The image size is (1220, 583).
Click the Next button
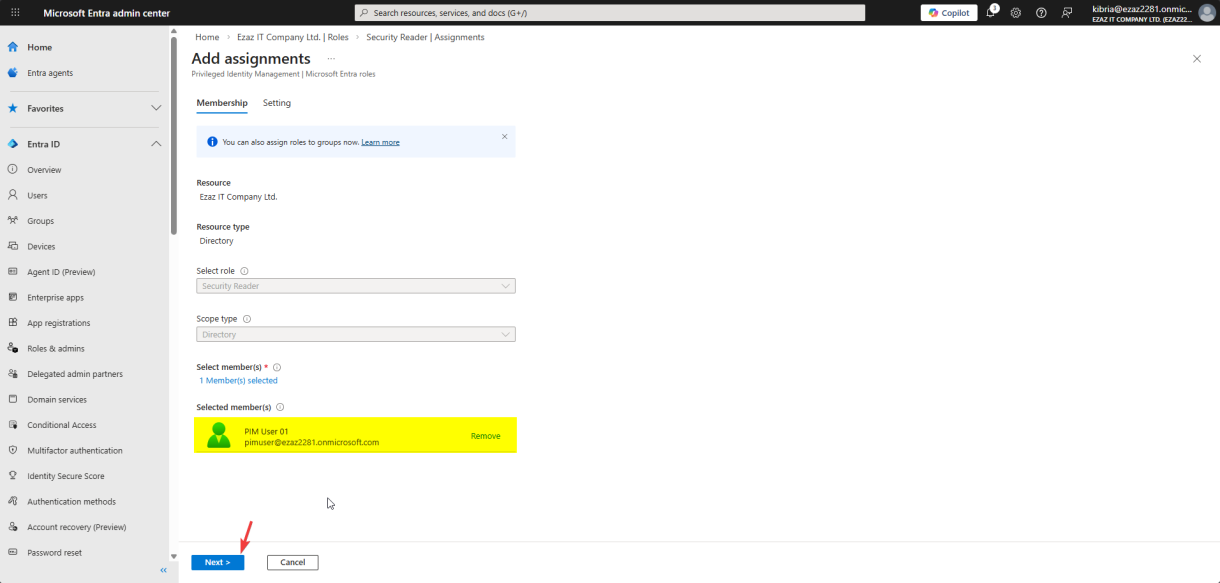[217, 562]
